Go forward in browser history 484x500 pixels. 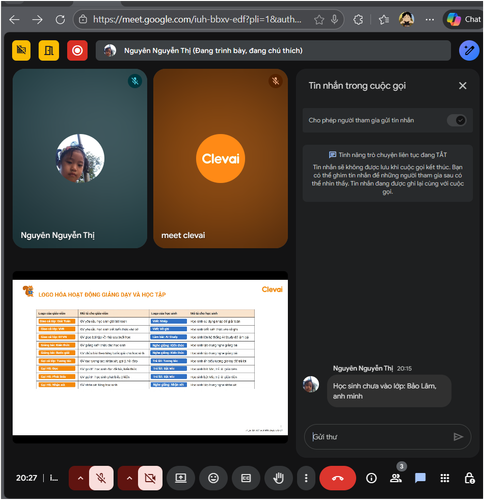coord(37,20)
